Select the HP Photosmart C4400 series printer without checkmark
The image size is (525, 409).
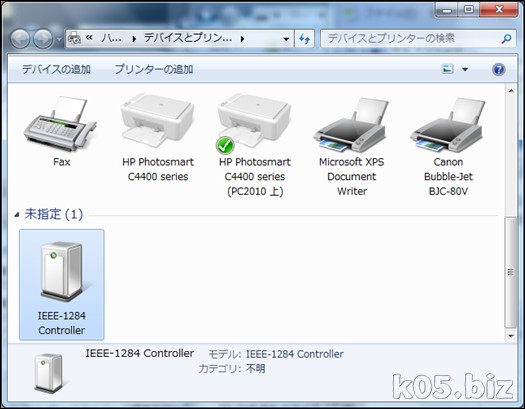tap(158, 120)
